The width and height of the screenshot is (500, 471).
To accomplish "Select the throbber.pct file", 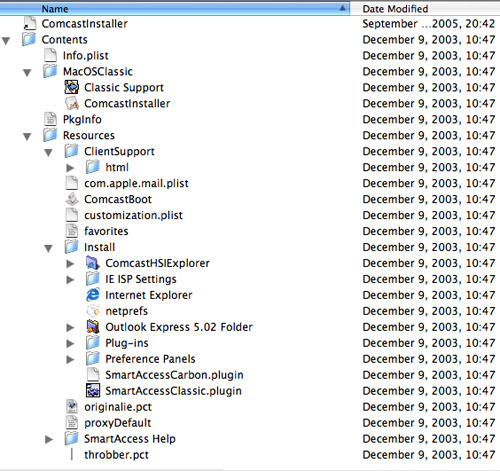I will pyautogui.click(x=116, y=455).
